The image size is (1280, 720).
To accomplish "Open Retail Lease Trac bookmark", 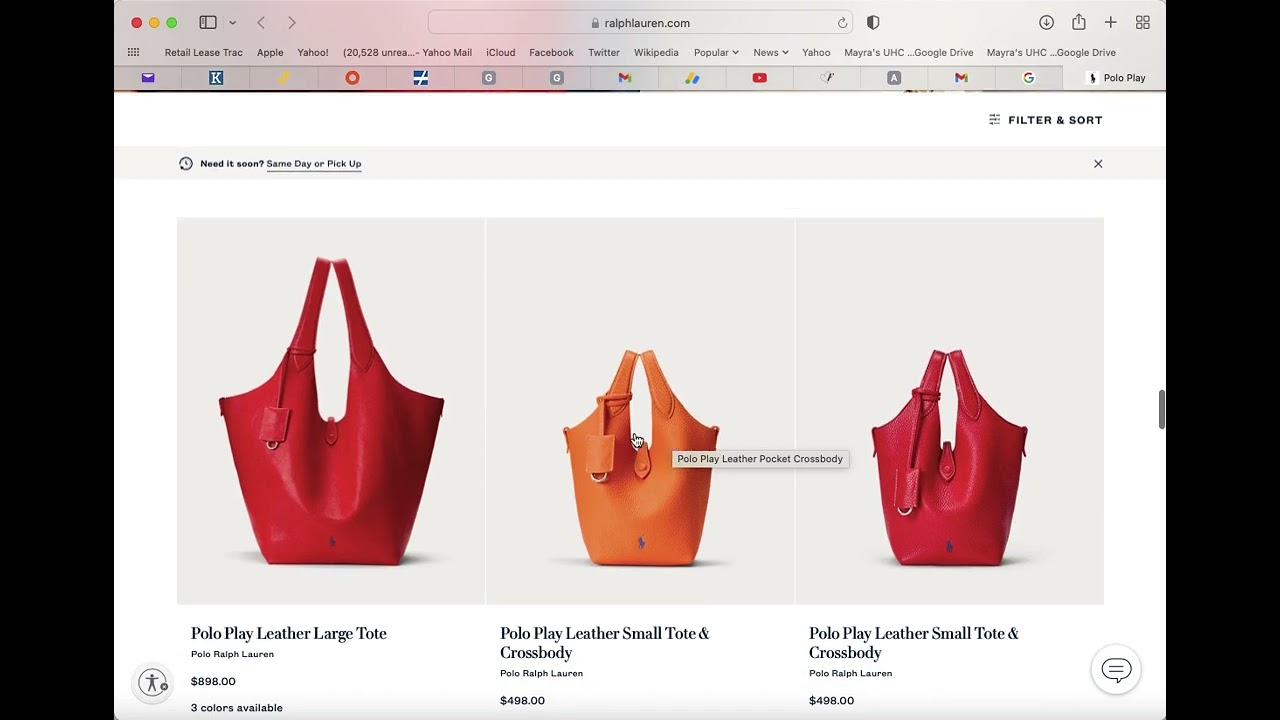I will pyautogui.click(x=203, y=52).
